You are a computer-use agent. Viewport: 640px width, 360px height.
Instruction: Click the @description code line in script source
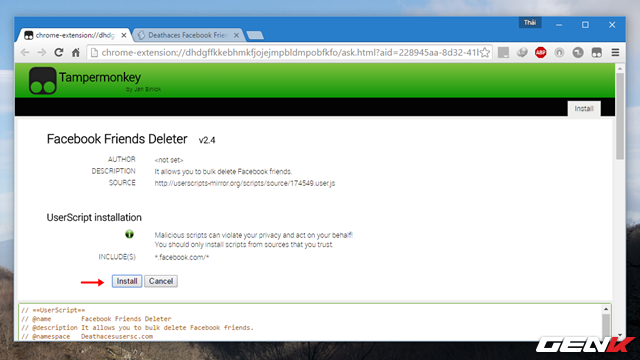(x=138, y=328)
